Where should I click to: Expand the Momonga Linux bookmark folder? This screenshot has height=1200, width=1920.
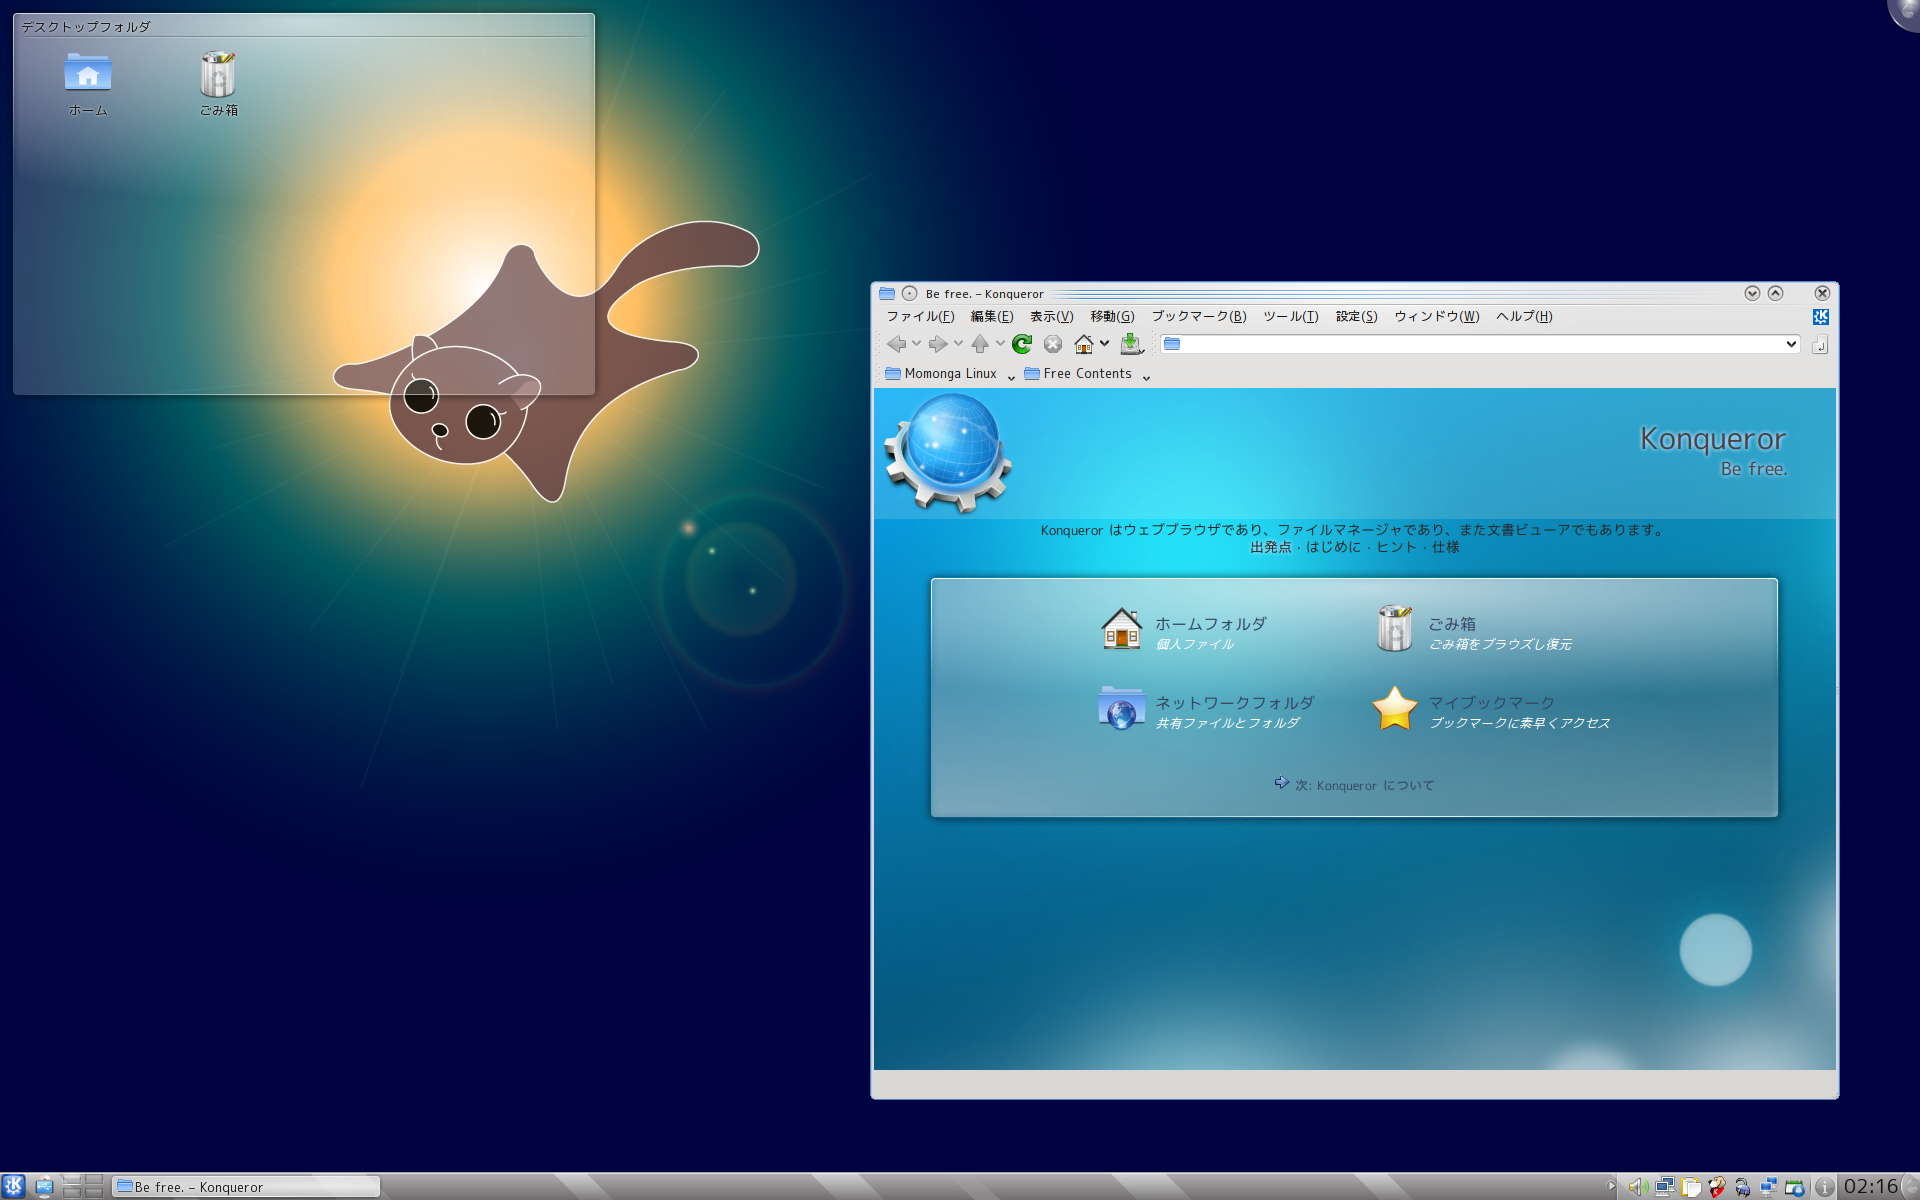(949, 374)
